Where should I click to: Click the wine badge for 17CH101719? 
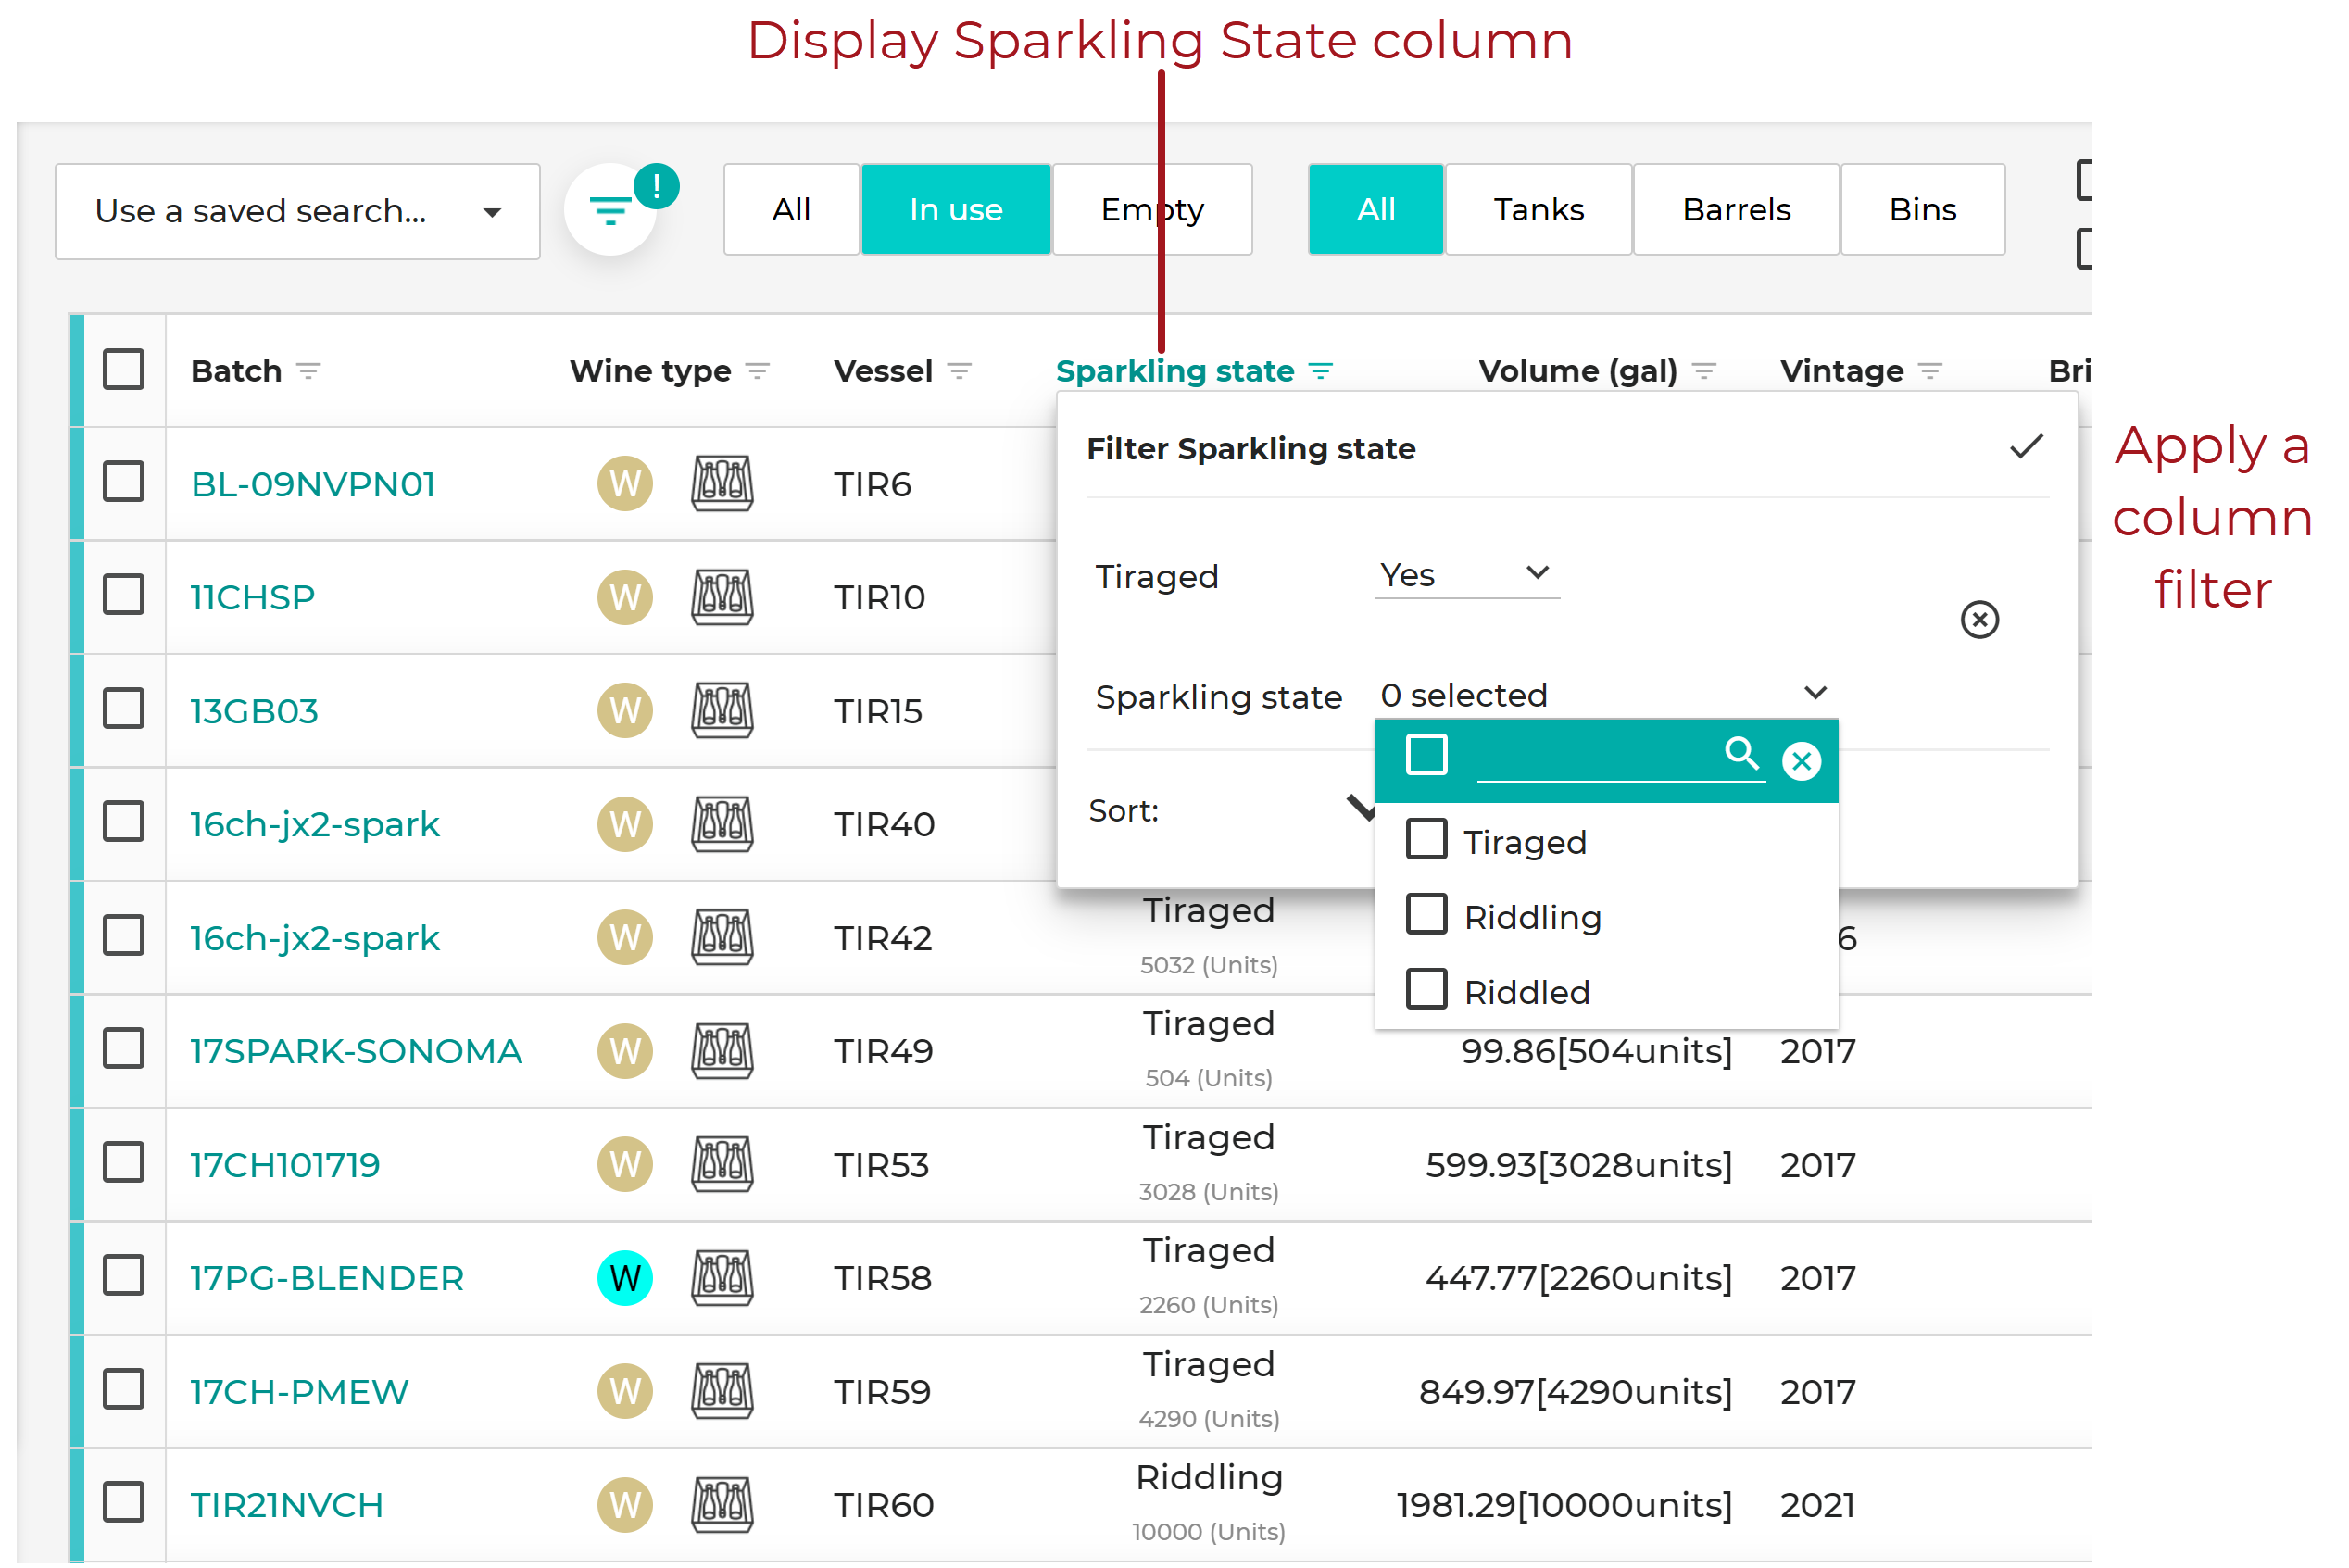tap(625, 1165)
